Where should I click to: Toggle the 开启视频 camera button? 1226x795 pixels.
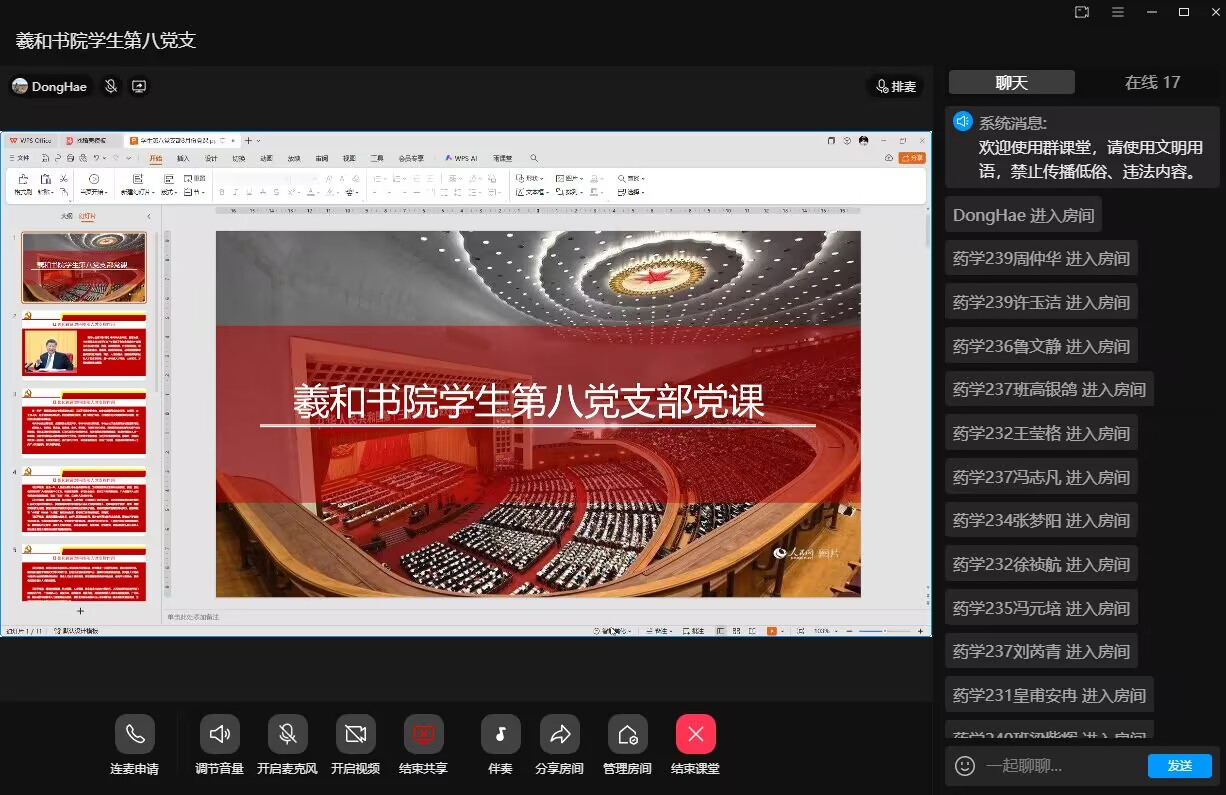tap(355, 735)
